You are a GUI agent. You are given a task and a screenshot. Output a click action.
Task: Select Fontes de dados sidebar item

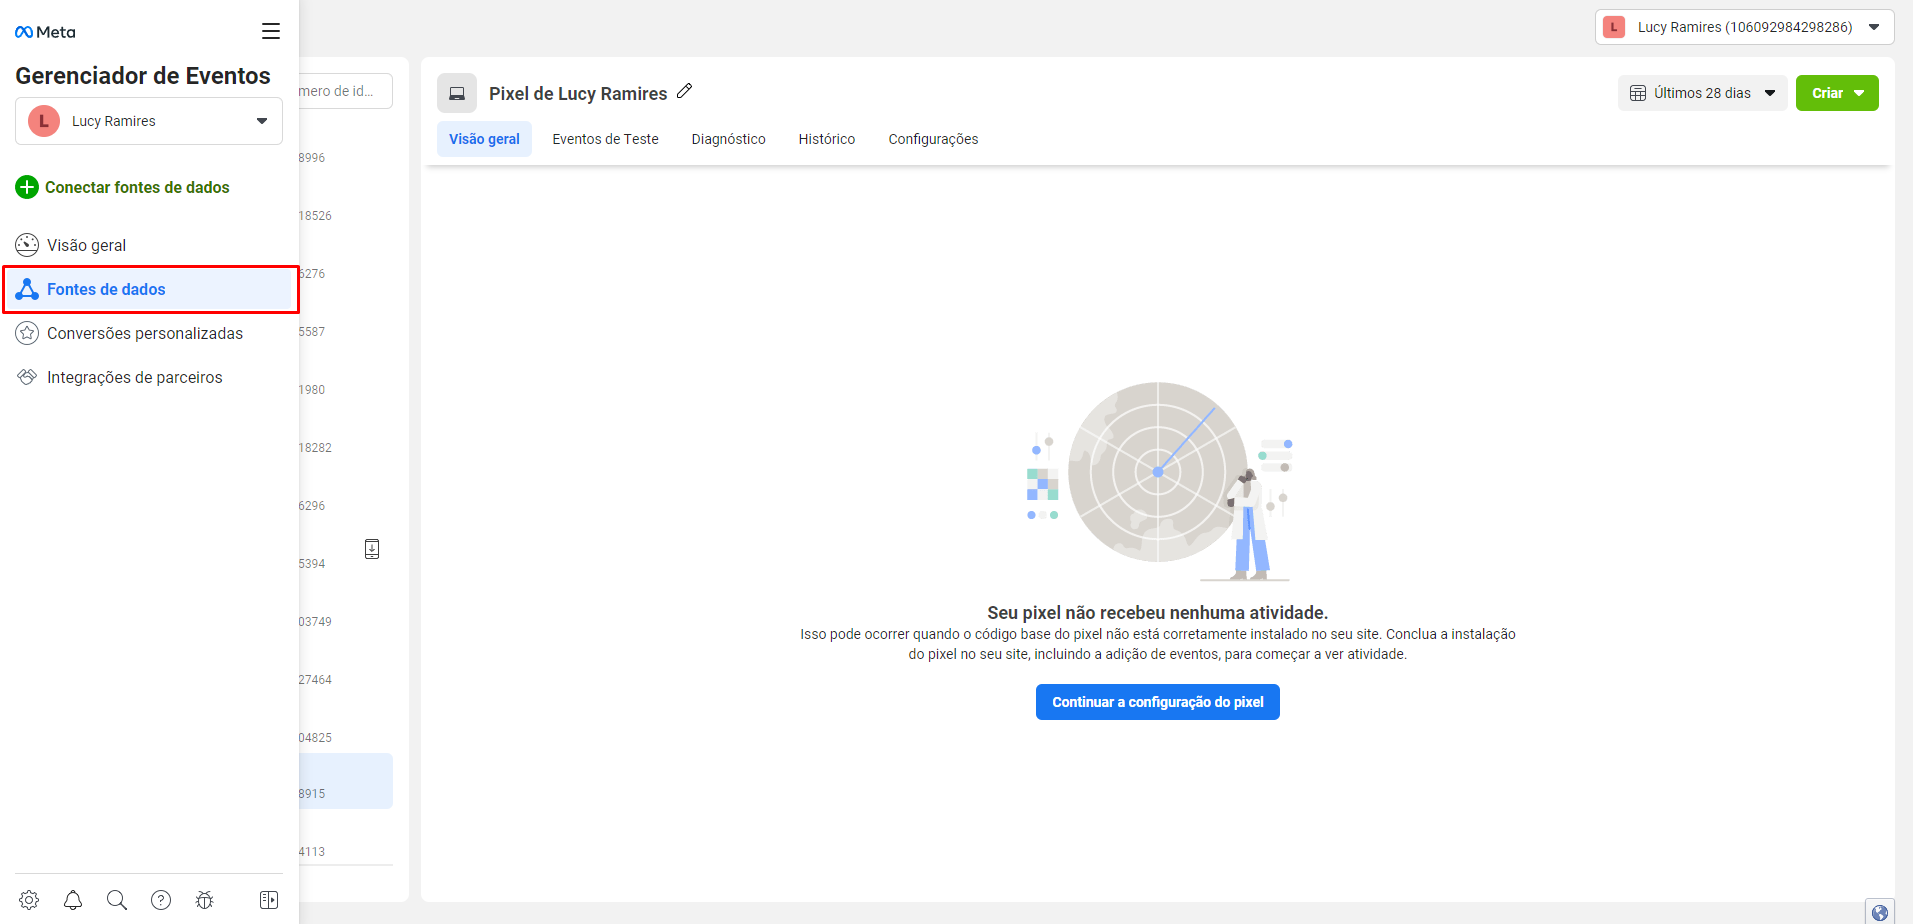click(x=150, y=289)
